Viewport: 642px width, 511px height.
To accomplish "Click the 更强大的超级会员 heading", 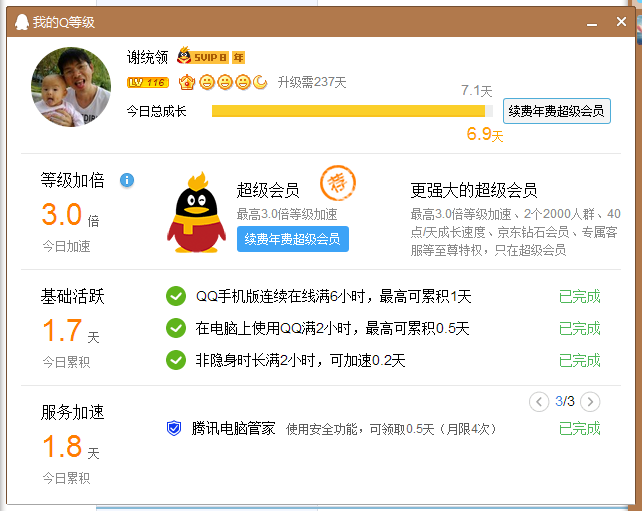I will (474, 190).
